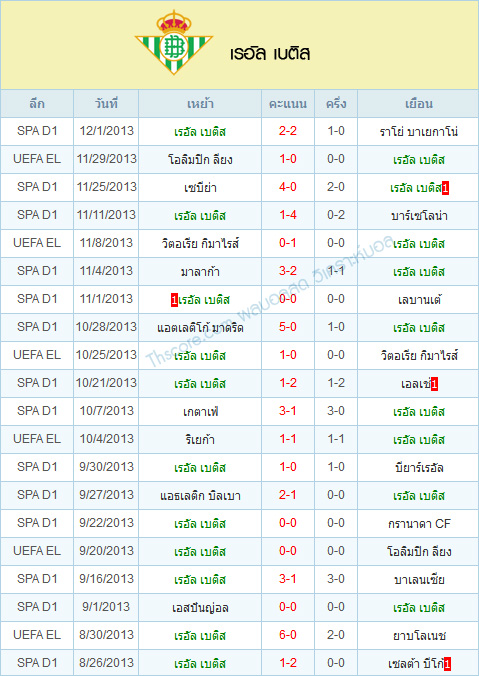Viewport: 479px width, 676px height.
Task: Click the 6-0 score against ยาบโลเนช
Action: pyautogui.click(x=288, y=635)
